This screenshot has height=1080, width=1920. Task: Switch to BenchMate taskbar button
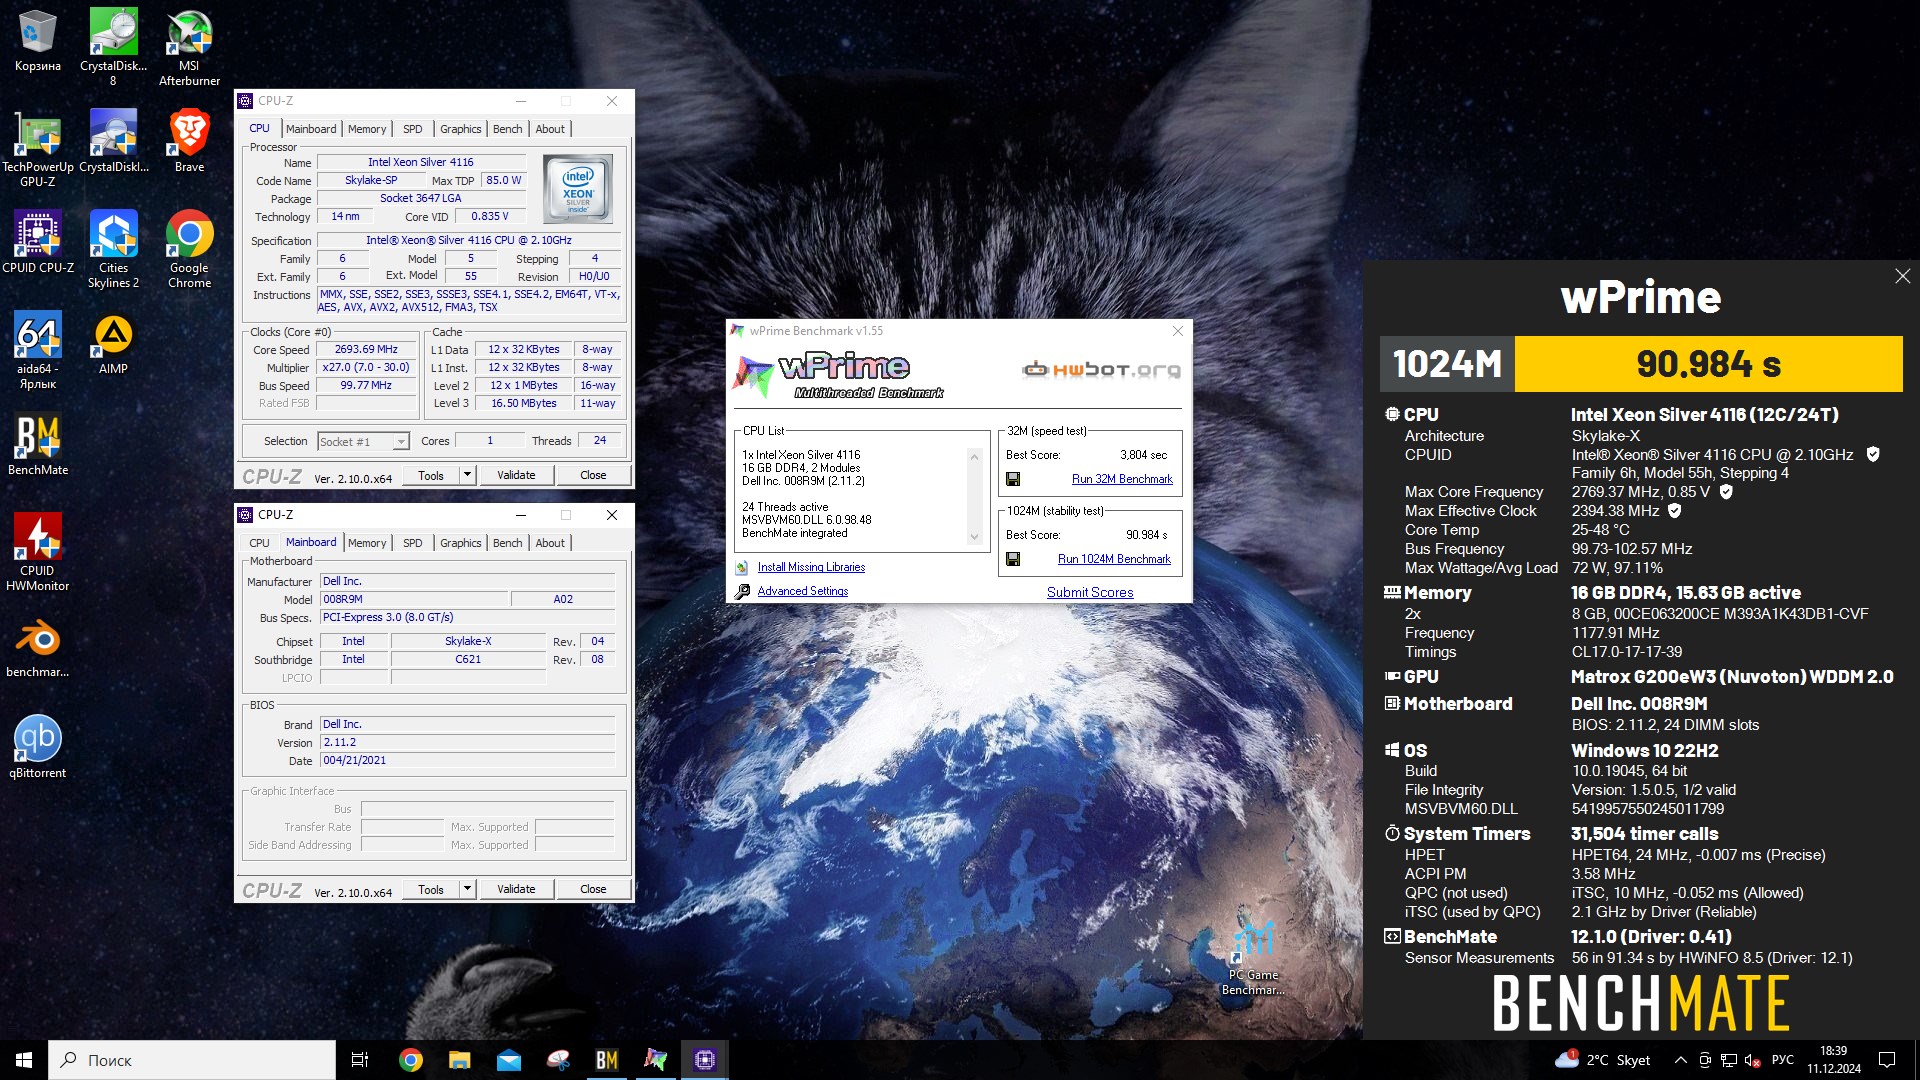tap(606, 1060)
